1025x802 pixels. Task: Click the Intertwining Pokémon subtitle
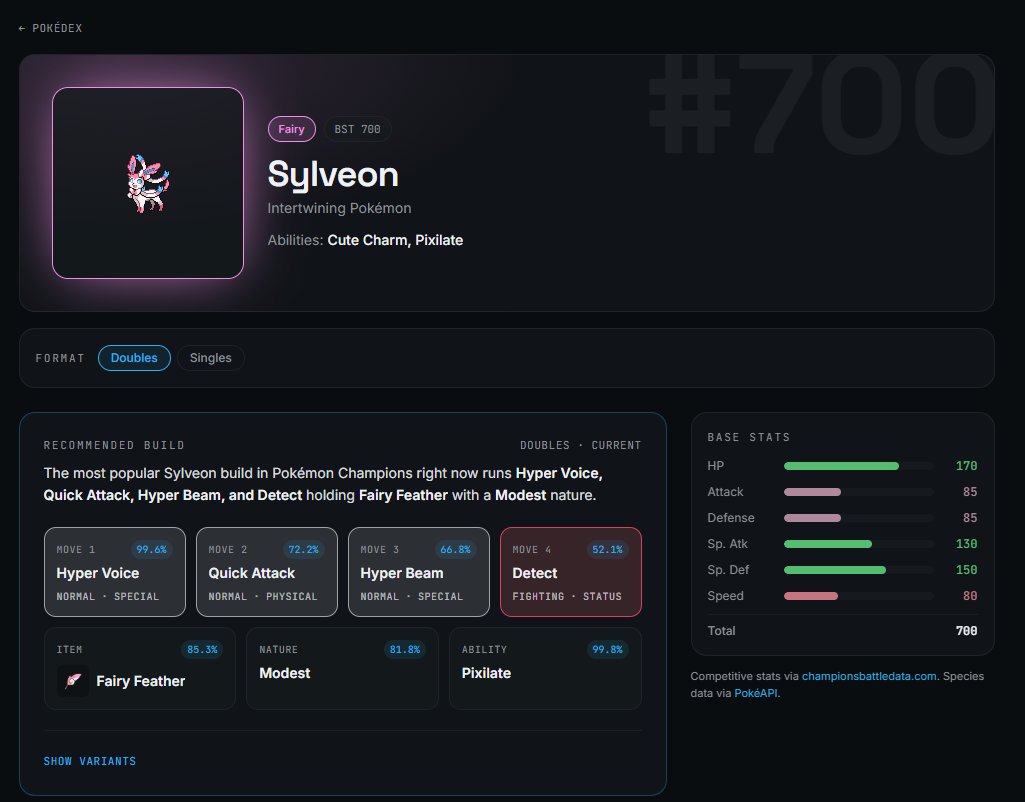click(x=339, y=208)
